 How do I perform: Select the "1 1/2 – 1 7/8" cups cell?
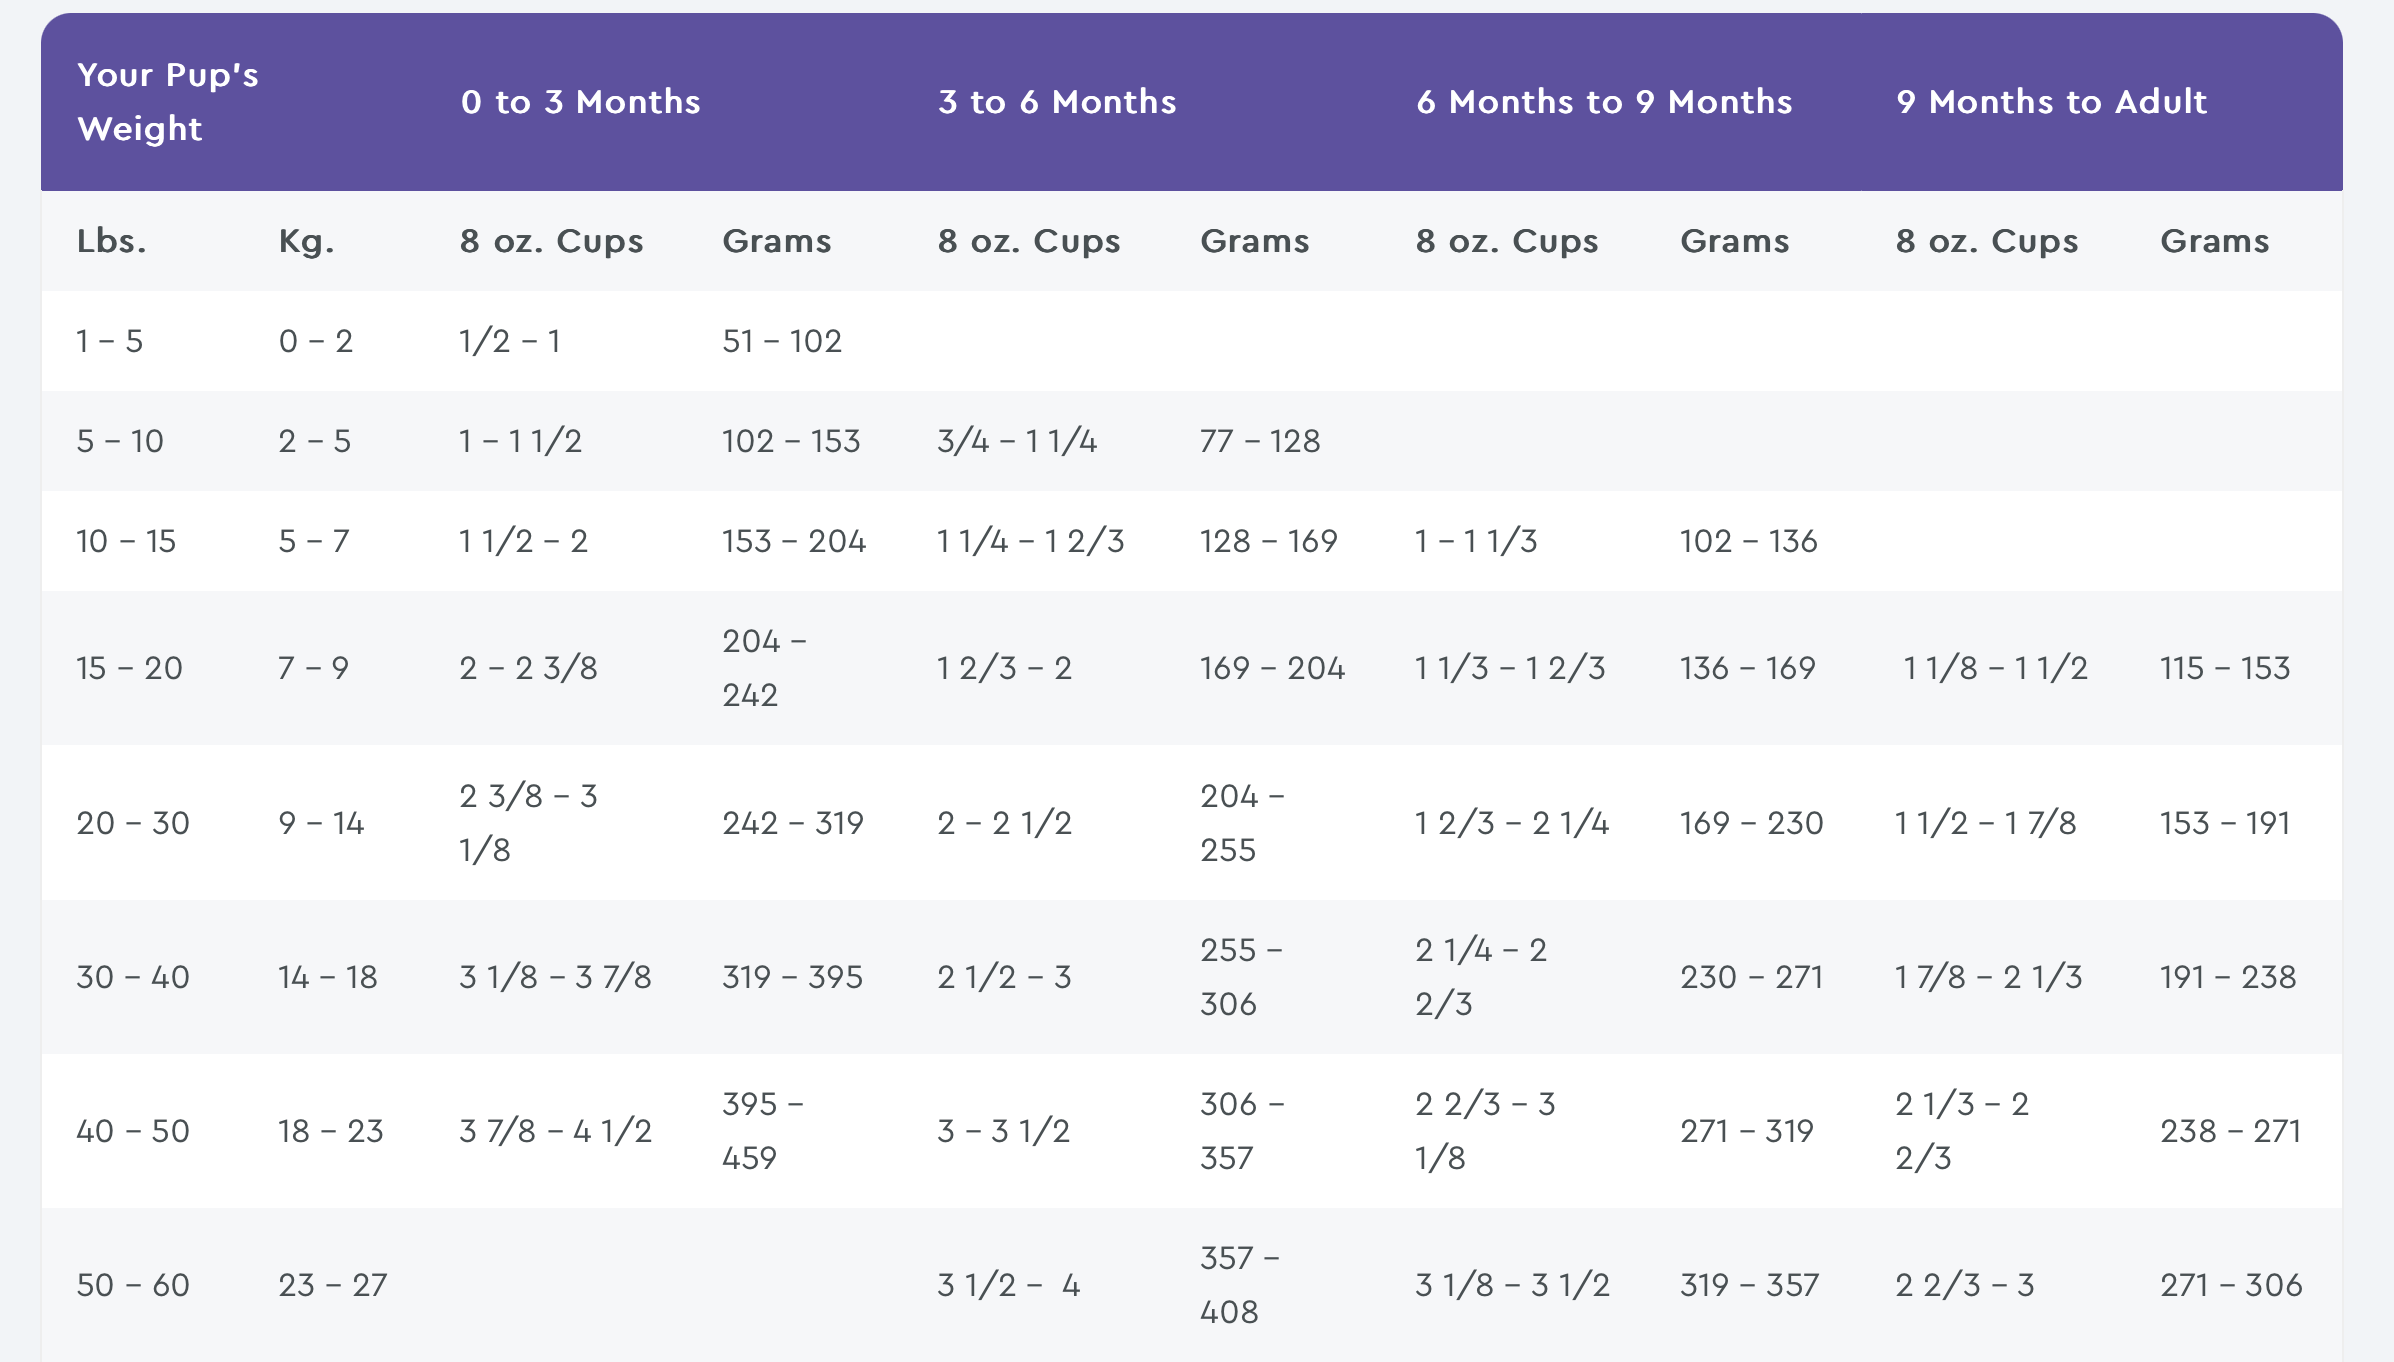(1986, 823)
